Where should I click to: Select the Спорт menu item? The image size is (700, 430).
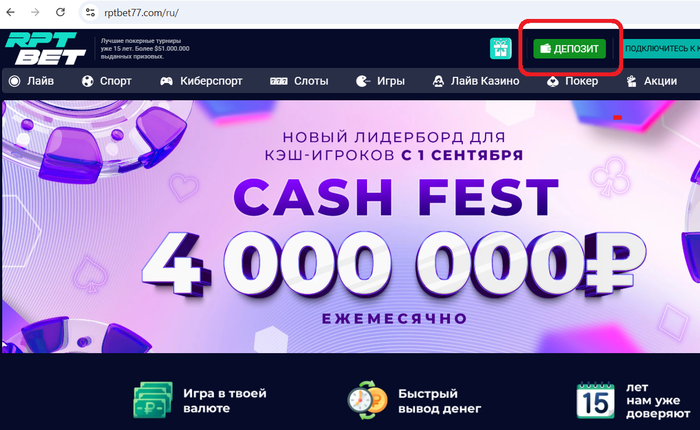coord(106,81)
